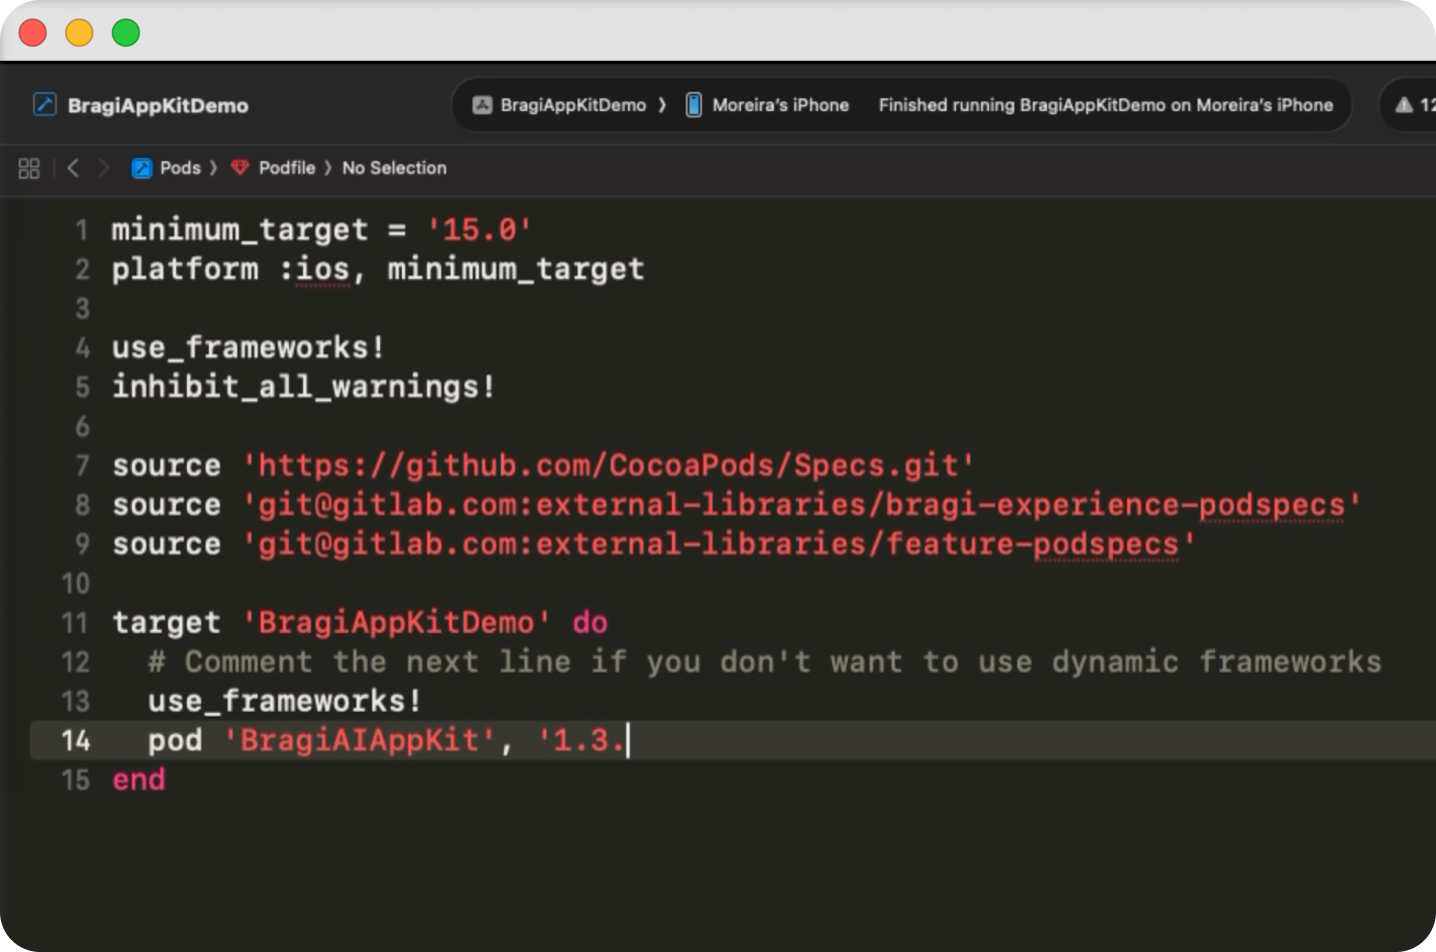
Task: Choose Moreira's iPhone run destination
Action: coord(780,105)
